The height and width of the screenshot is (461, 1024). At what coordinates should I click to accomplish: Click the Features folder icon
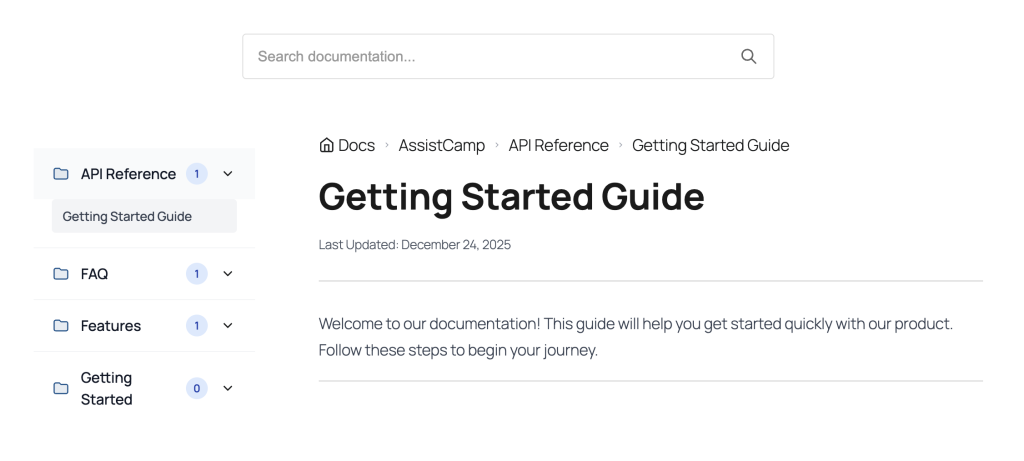pos(61,326)
